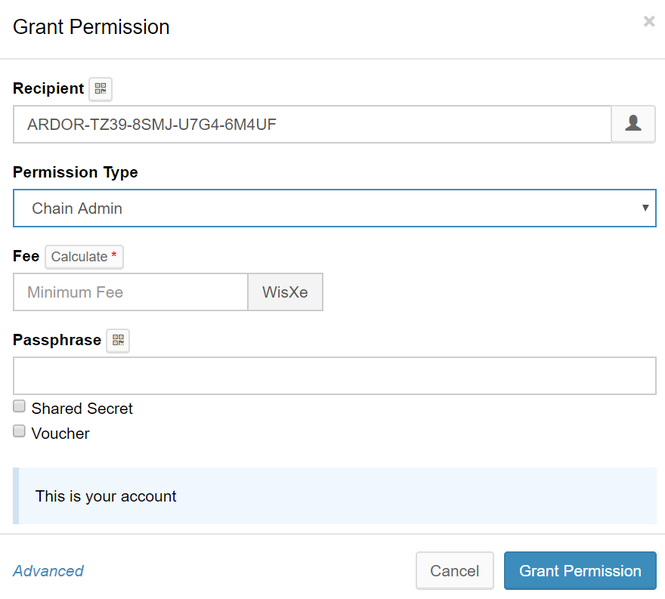This screenshot has width=665, height=599.
Task: Click the Grant Permission dialog title
Action: (91, 27)
